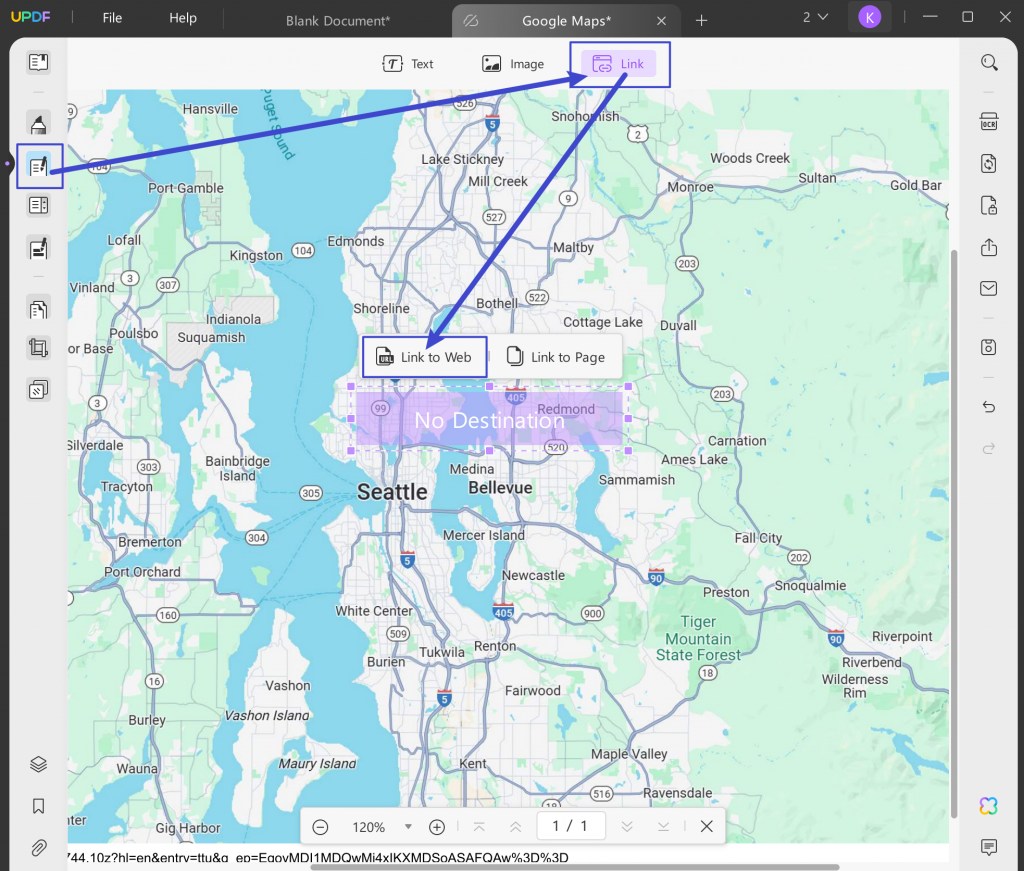The height and width of the screenshot is (871, 1024).
Task: Save the document with the save icon
Action: click(x=989, y=347)
